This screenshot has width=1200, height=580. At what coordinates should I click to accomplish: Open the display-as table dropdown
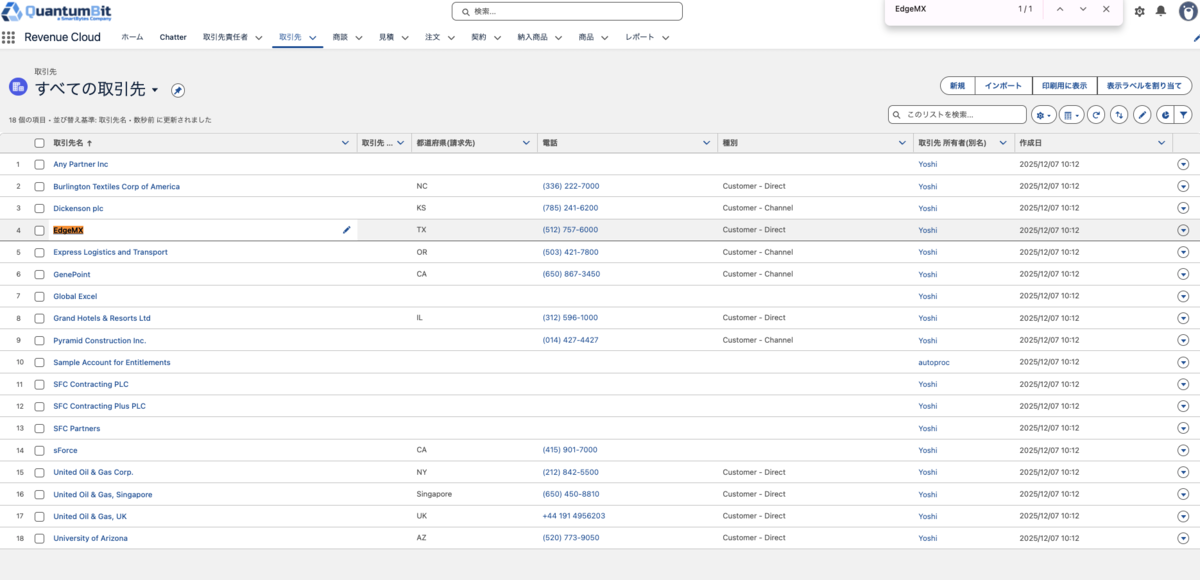1070,115
